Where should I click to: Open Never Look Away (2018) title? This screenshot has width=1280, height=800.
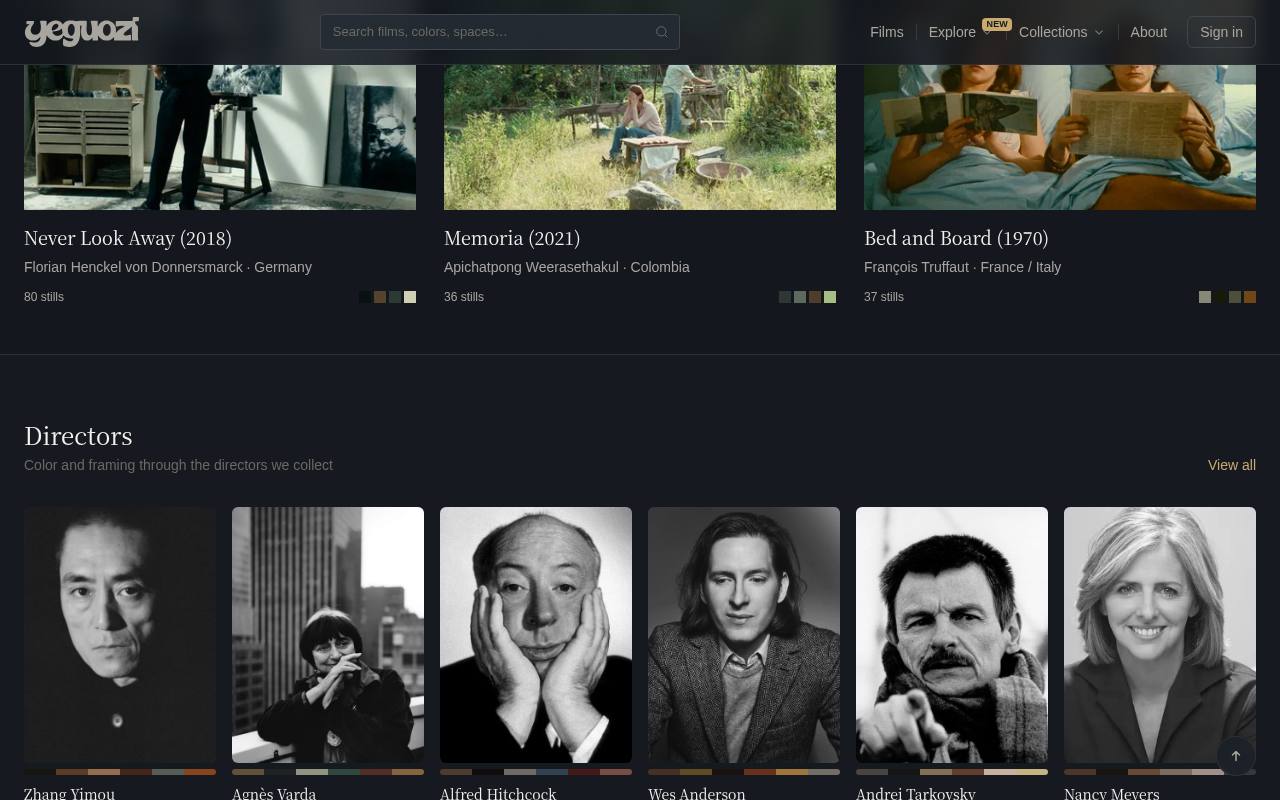coord(128,238)
